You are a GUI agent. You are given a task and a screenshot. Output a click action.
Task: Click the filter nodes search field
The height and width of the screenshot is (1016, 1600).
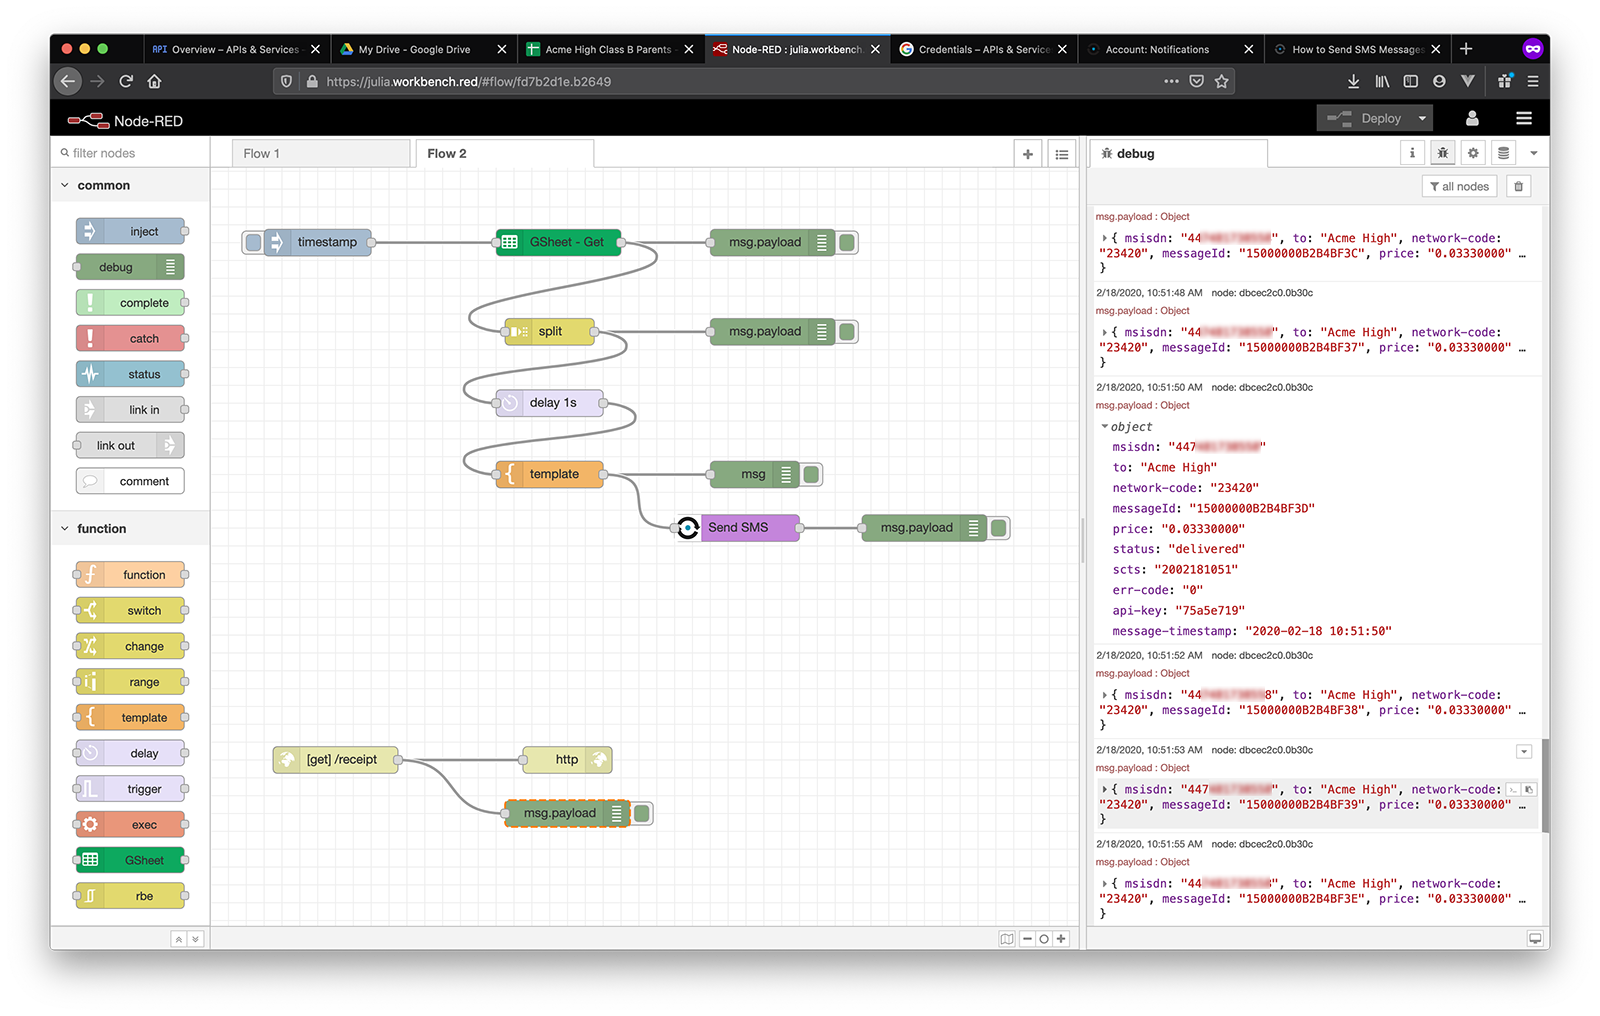(x=130, y=153)
